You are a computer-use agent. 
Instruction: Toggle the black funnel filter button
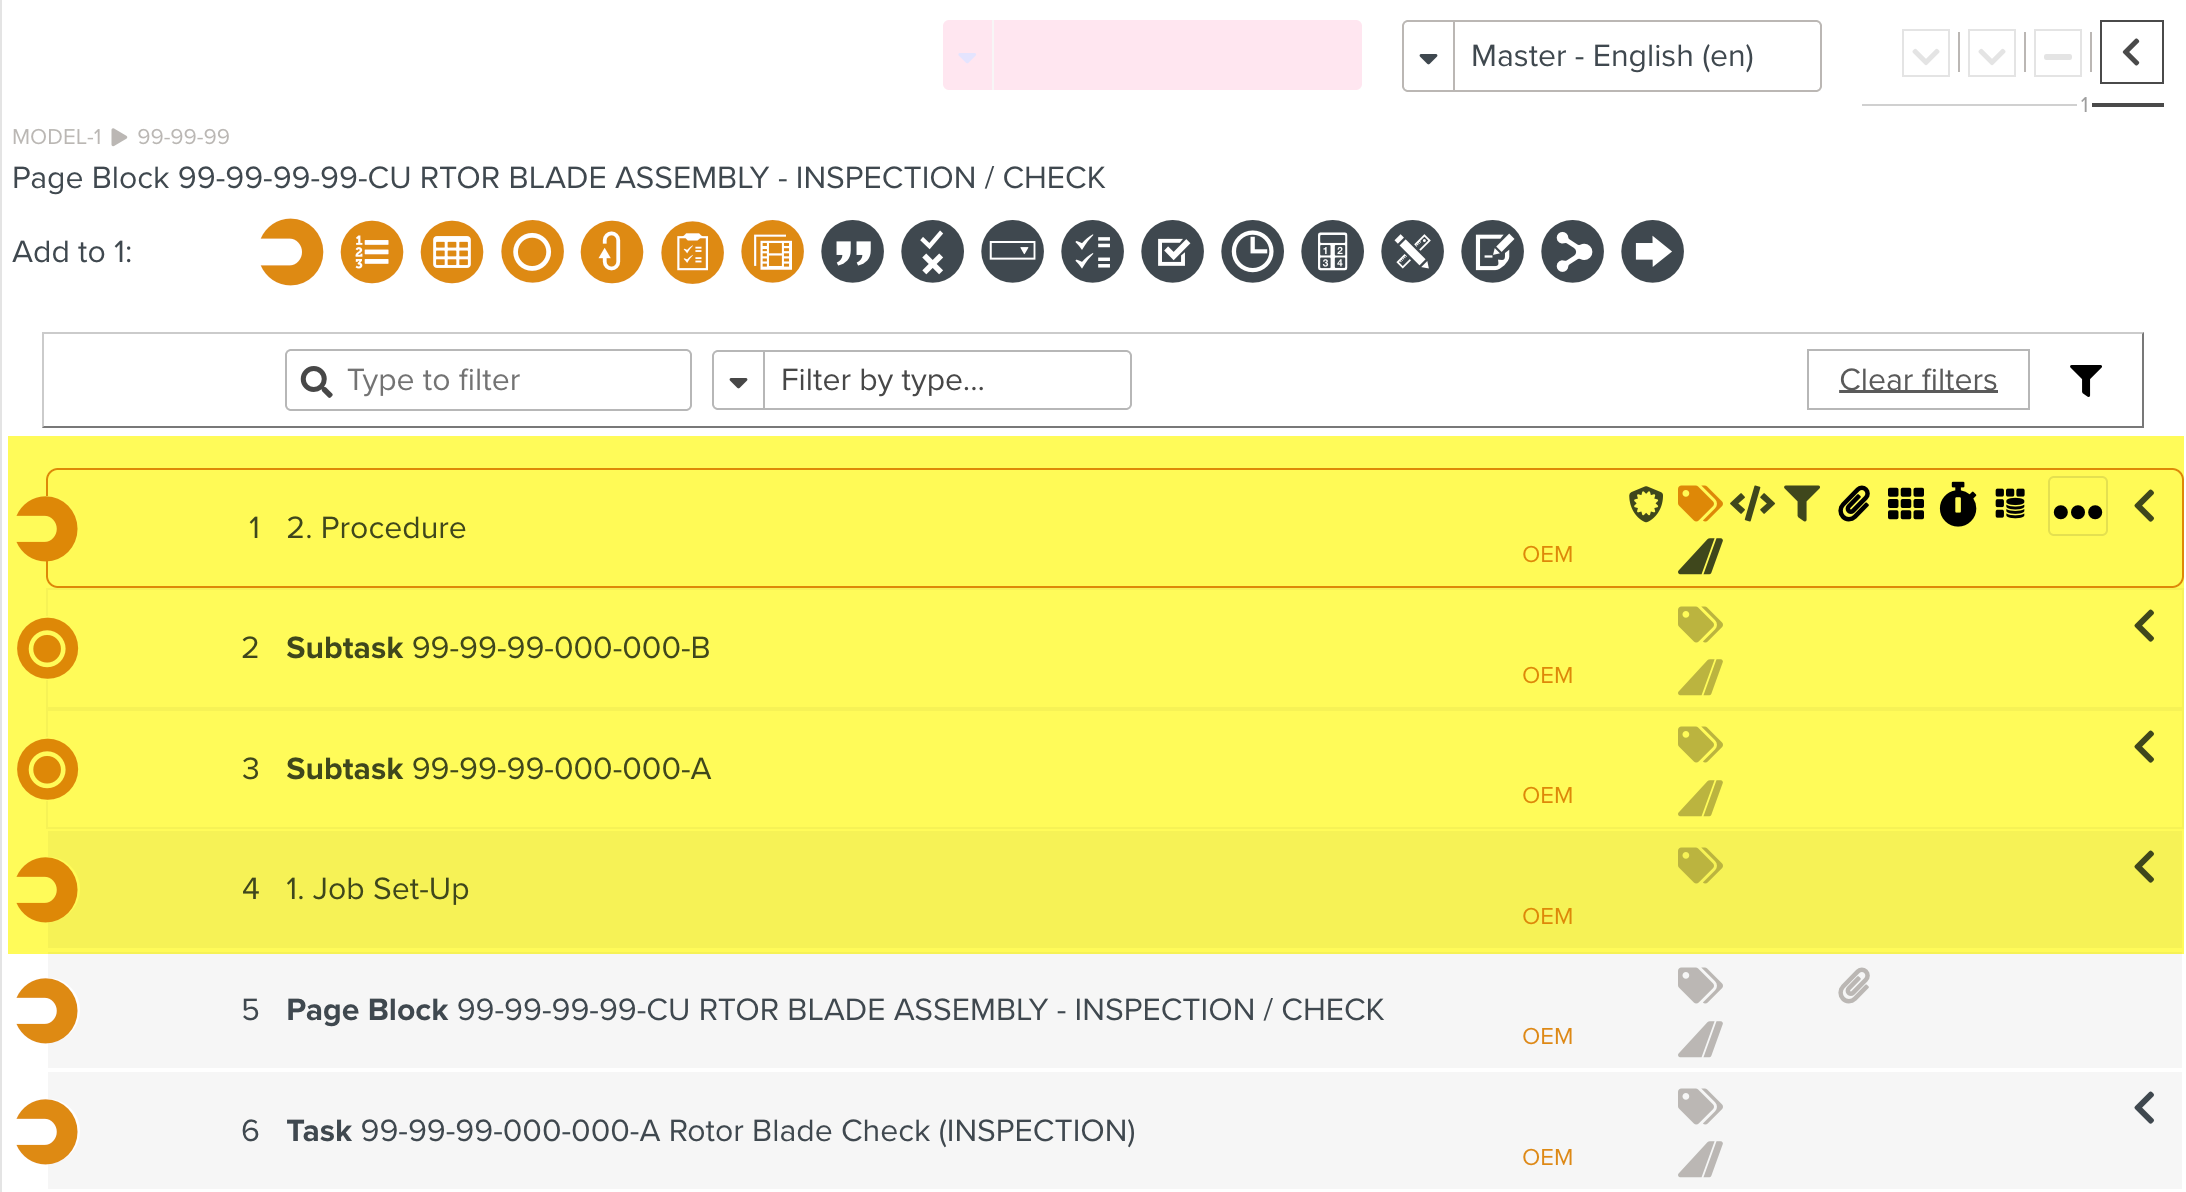2085,380
